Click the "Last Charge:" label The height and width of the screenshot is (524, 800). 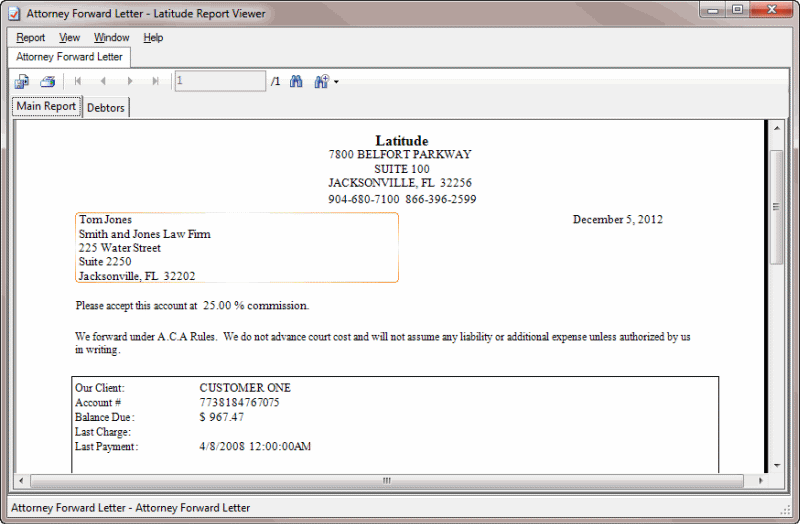pos(103,432)
